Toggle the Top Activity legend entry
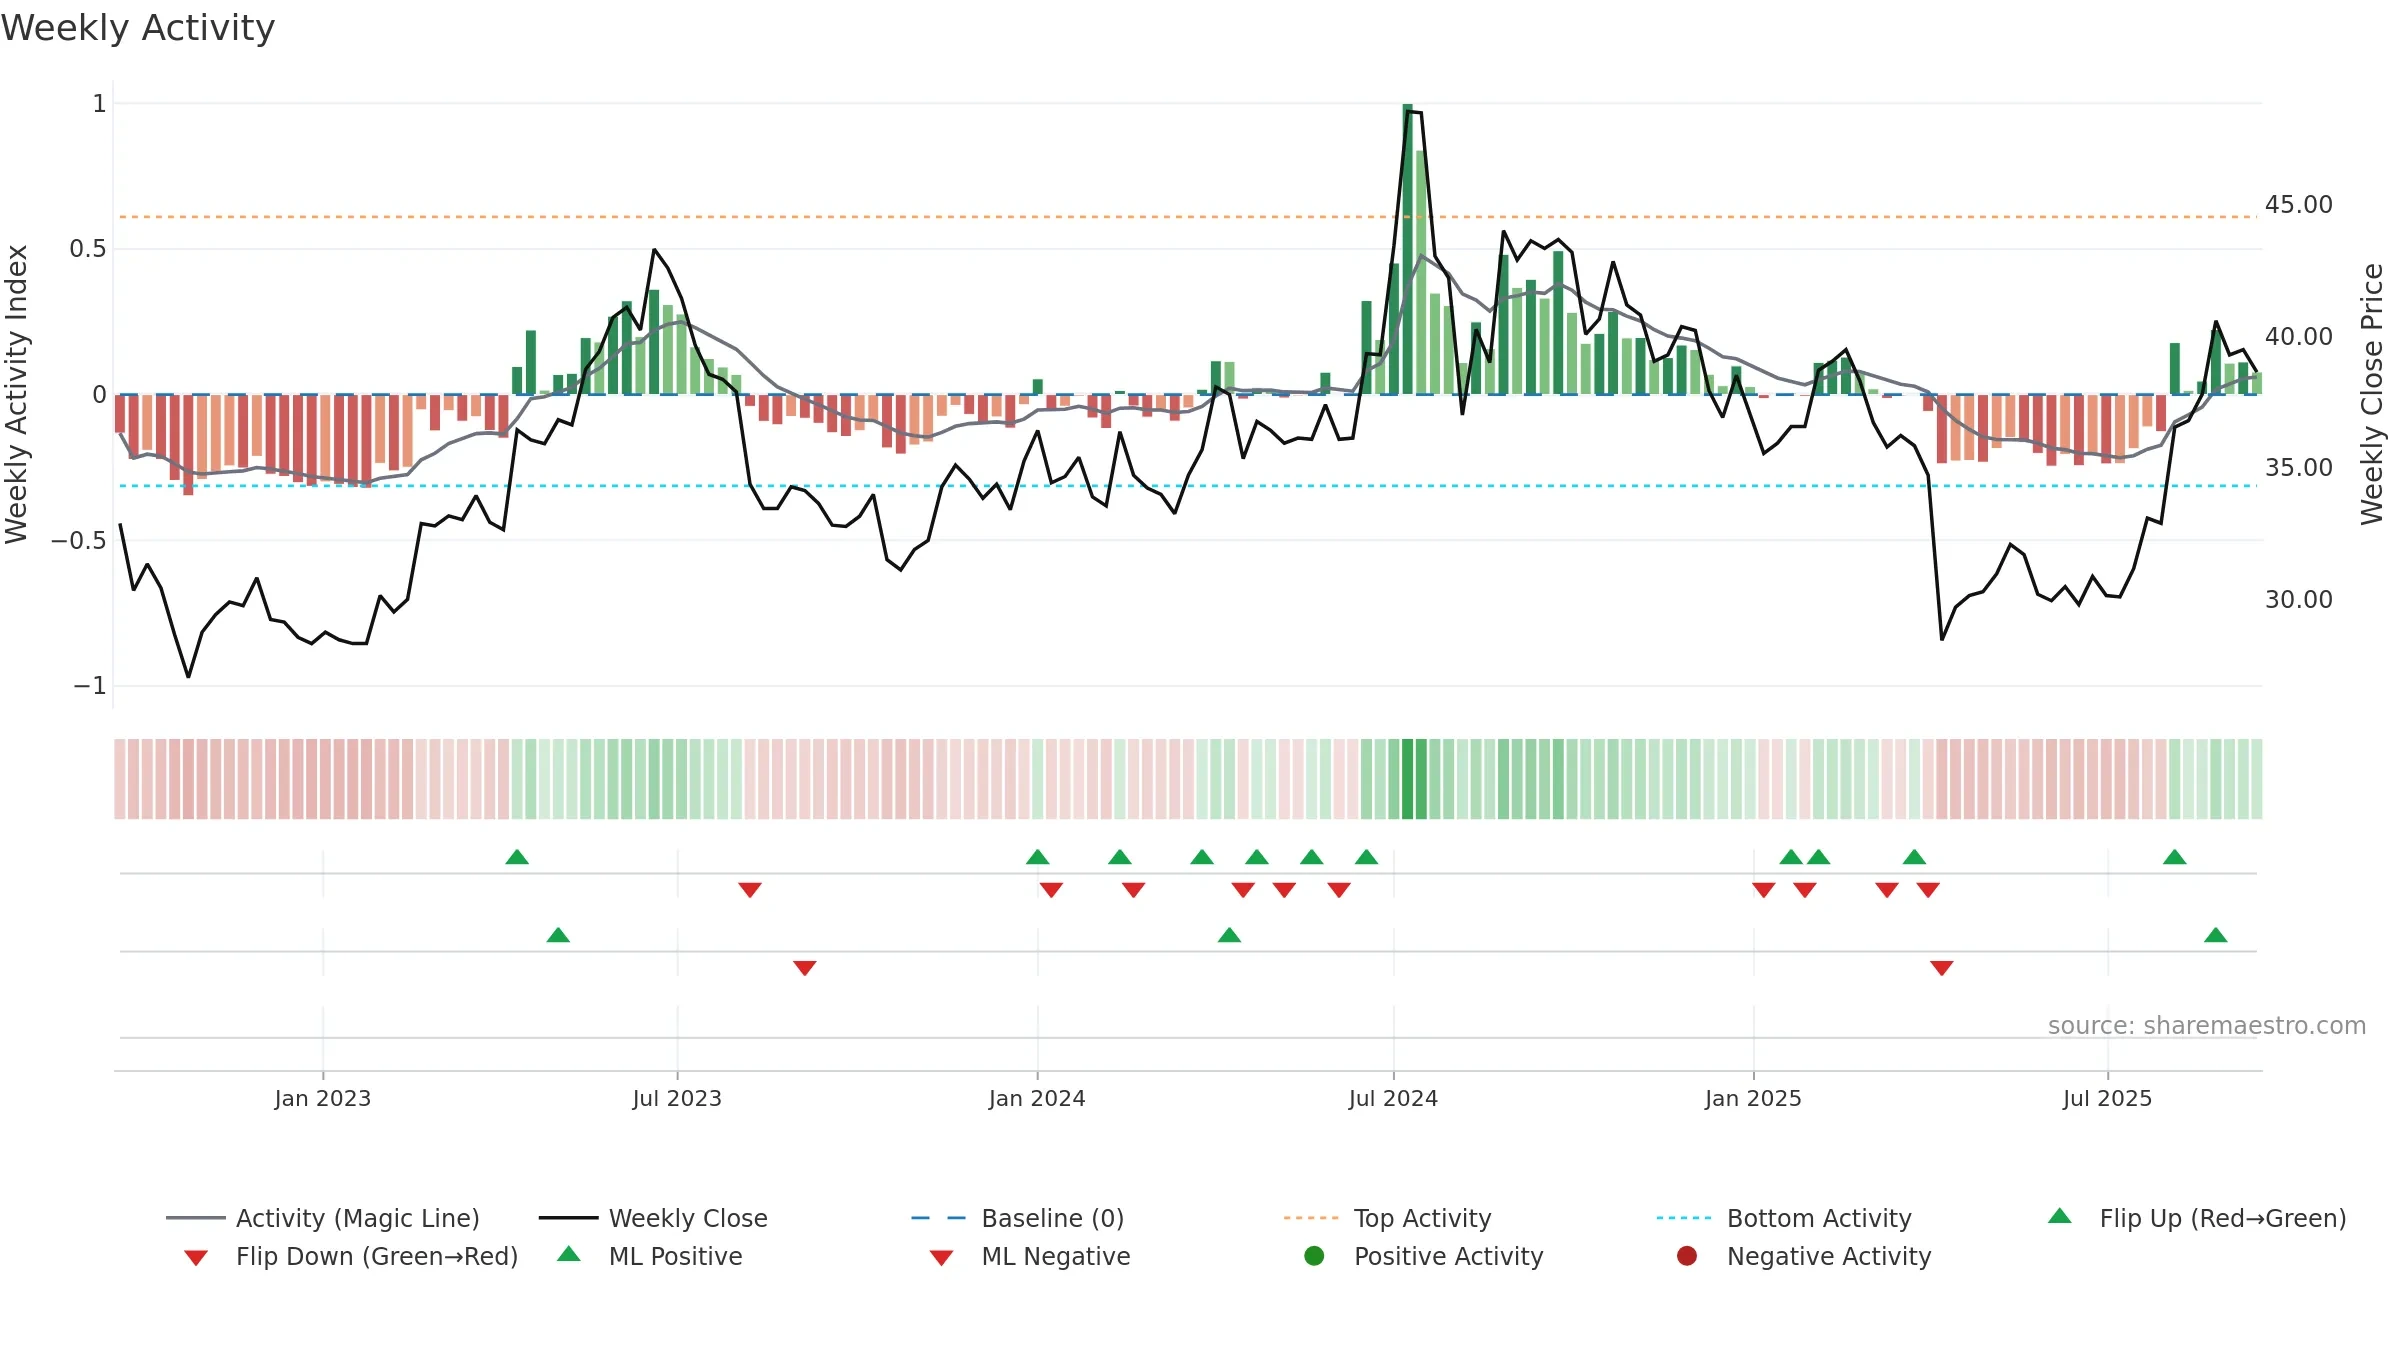This screenshot has height=1350, width=2400. (x=1387, y=1218)
